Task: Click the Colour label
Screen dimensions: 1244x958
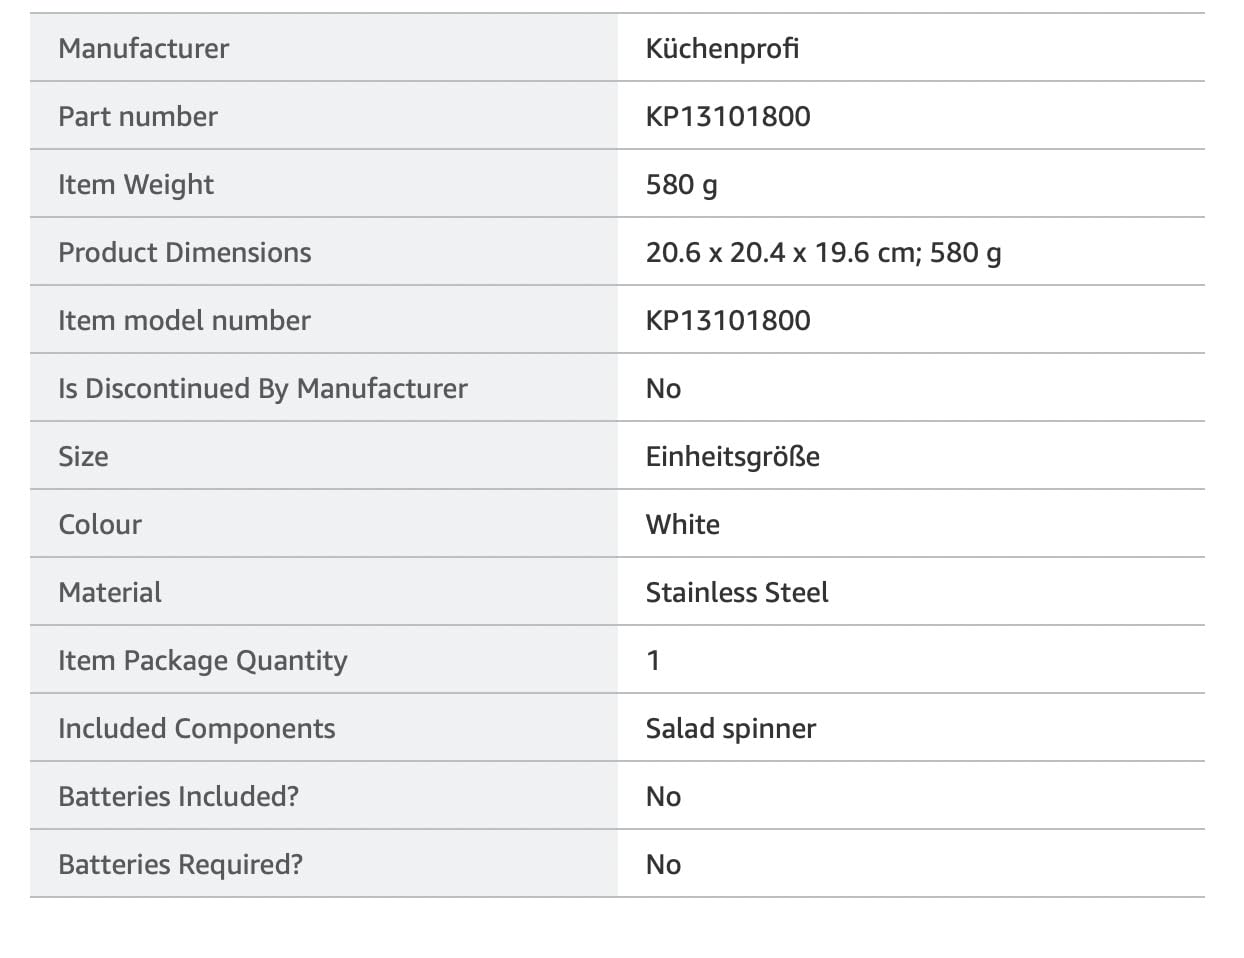Action: tap(100, 524)
